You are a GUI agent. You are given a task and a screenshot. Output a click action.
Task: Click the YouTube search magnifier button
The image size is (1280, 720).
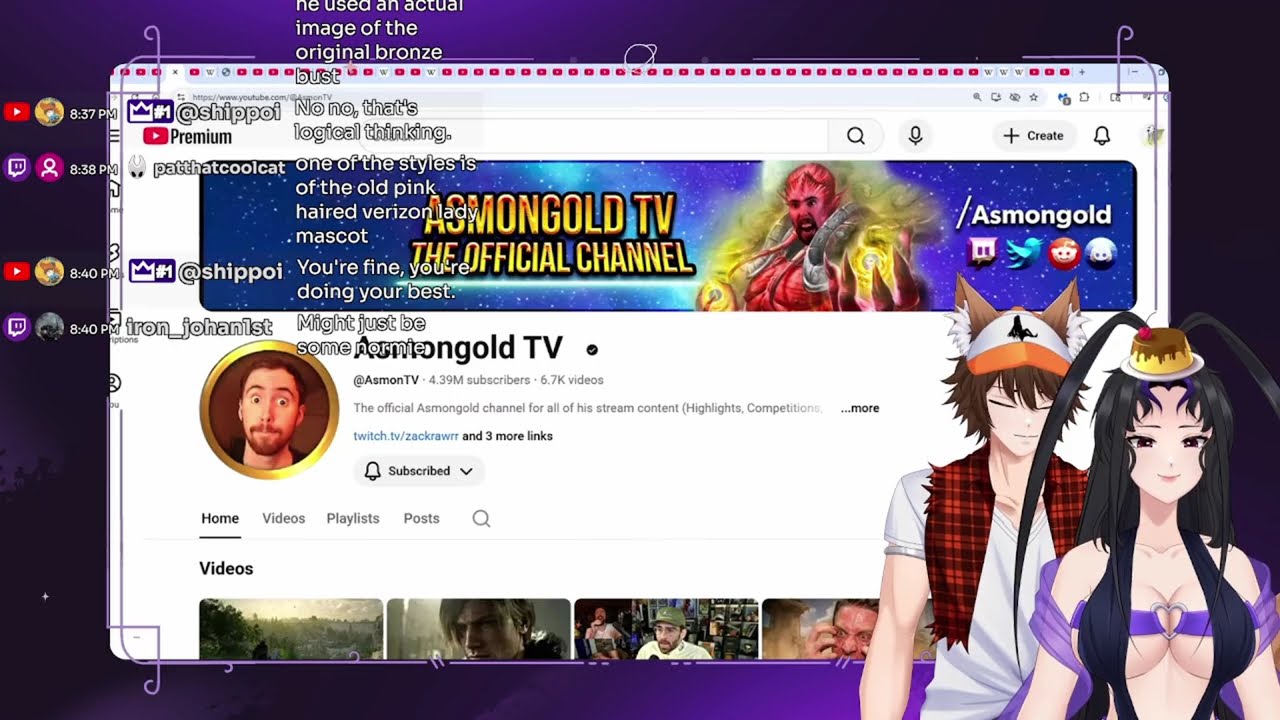coord(855,136)
